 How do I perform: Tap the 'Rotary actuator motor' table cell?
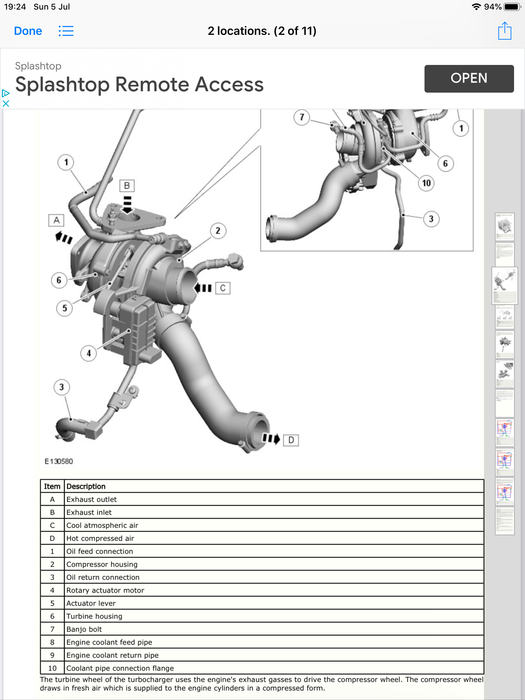[274, 590]
